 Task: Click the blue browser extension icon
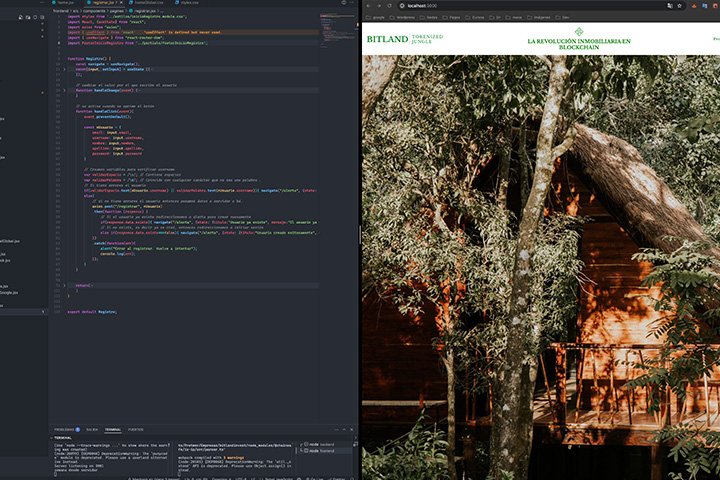[705, 6]
